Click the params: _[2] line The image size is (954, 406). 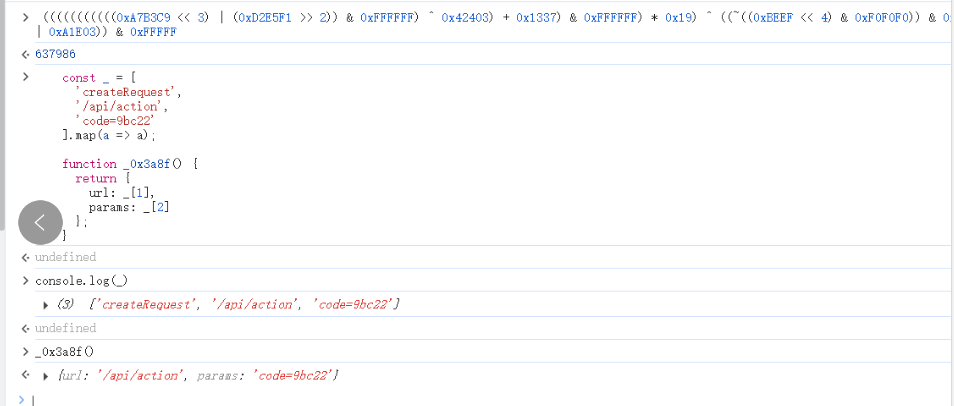click(x=129, y=207)
